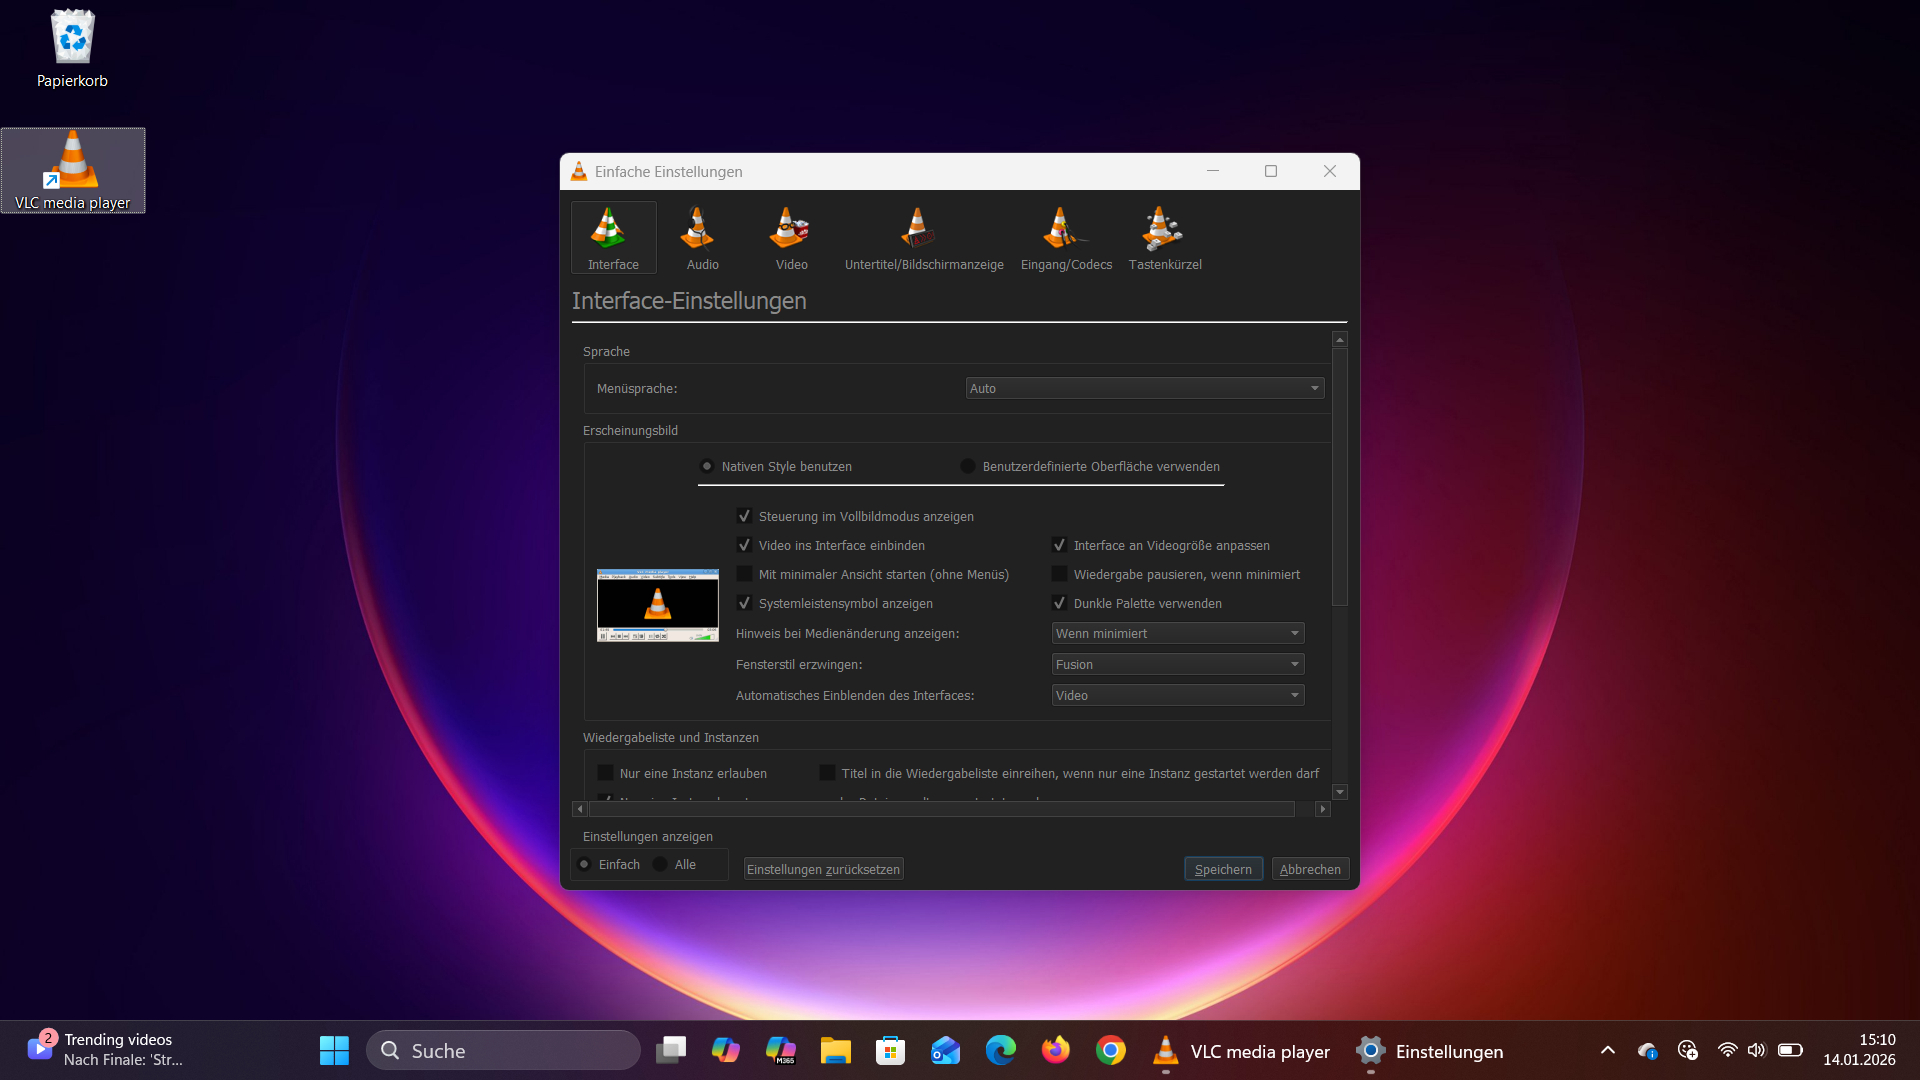Open the Windows Start menu
Image resolution: width=1920 pixels, height=1080 pixels.
click(333, 1051)
